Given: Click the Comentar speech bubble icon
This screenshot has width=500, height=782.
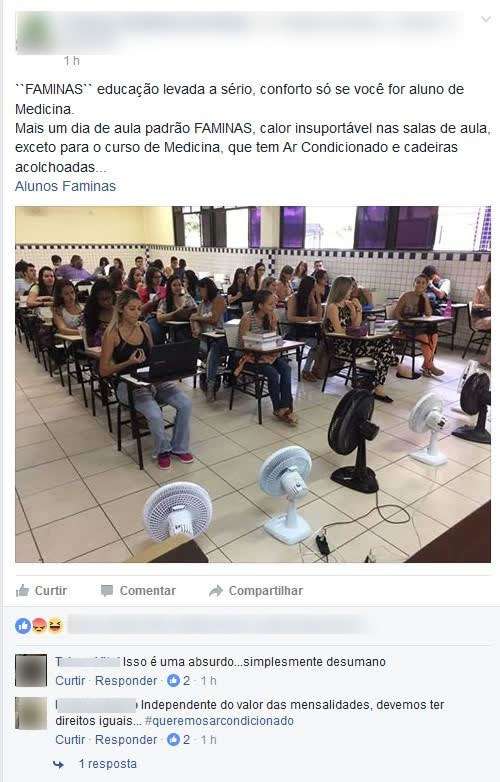Looking at the screenshot, I should click(x=107, y=590).
